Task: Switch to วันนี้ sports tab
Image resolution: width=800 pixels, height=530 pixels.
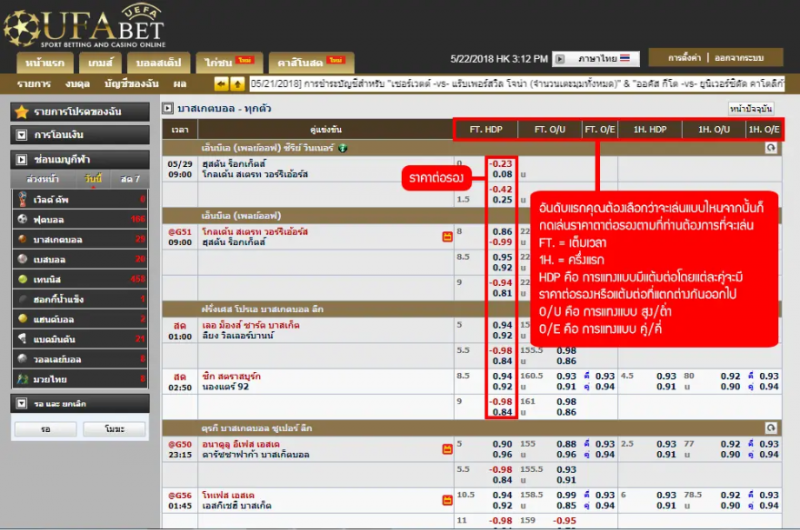Action: [x=93, y=179]
